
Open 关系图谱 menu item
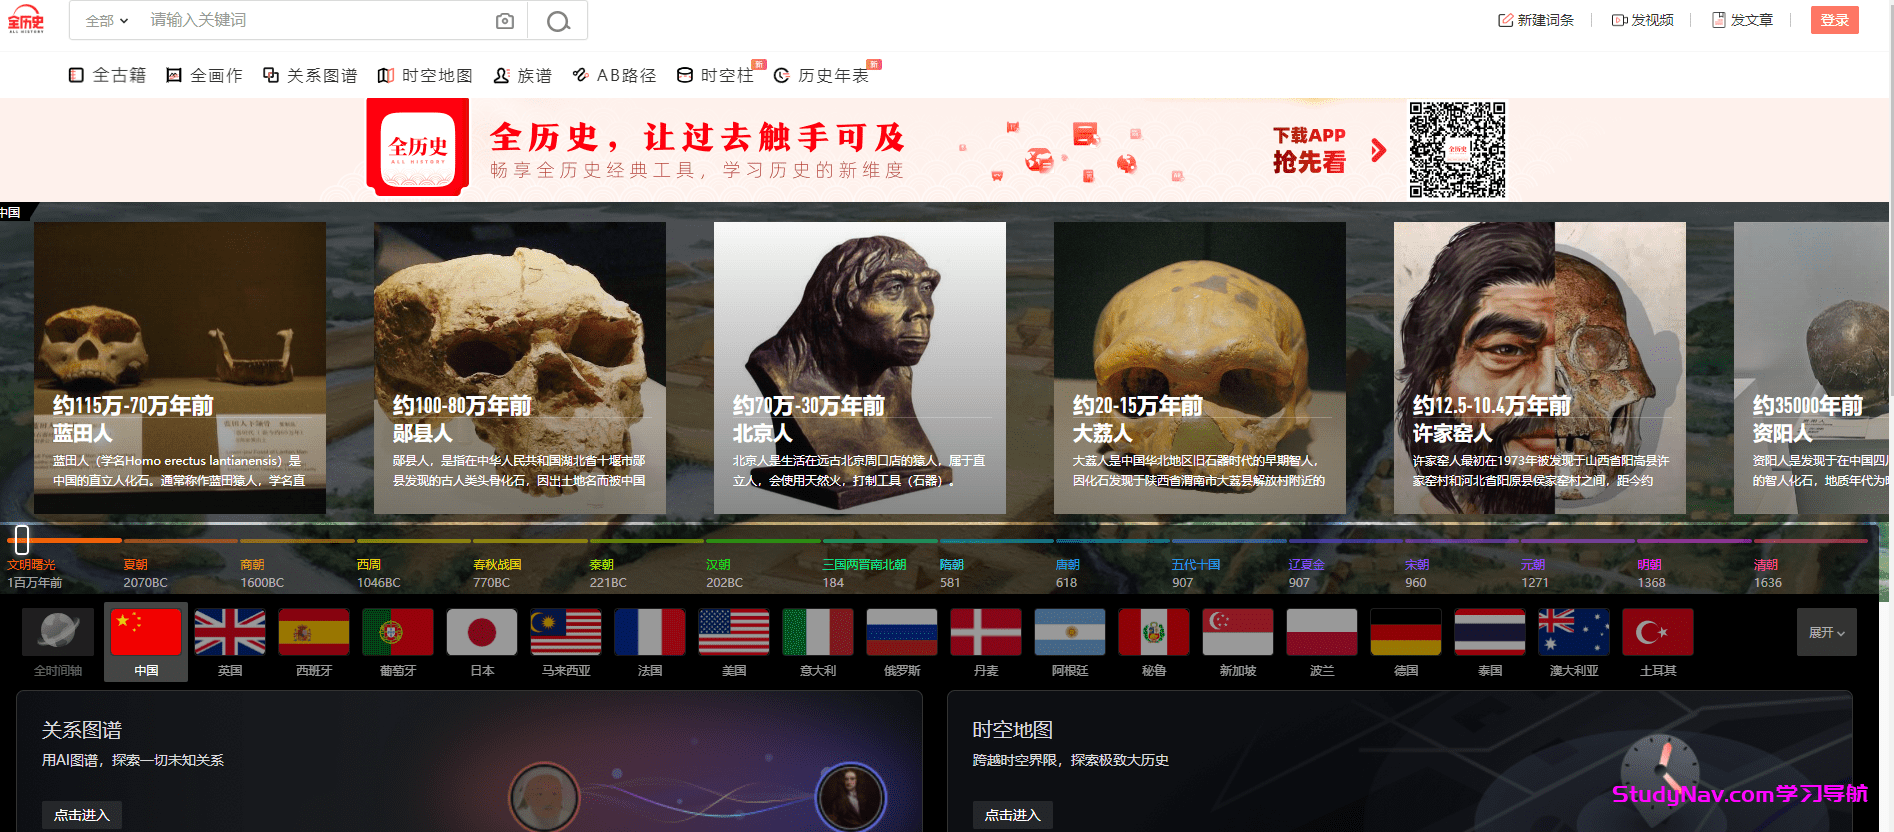point(310,75)
